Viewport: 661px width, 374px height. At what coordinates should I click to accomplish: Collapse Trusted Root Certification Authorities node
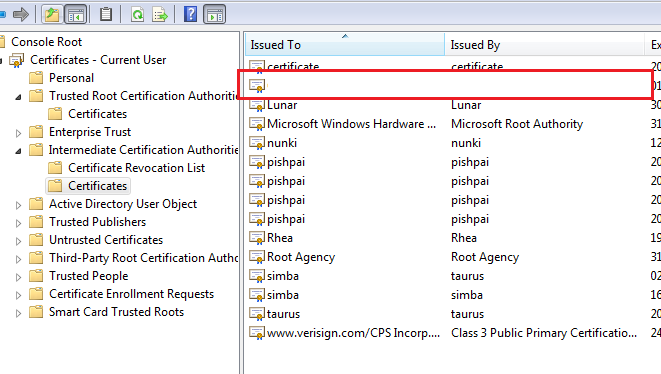18,97
